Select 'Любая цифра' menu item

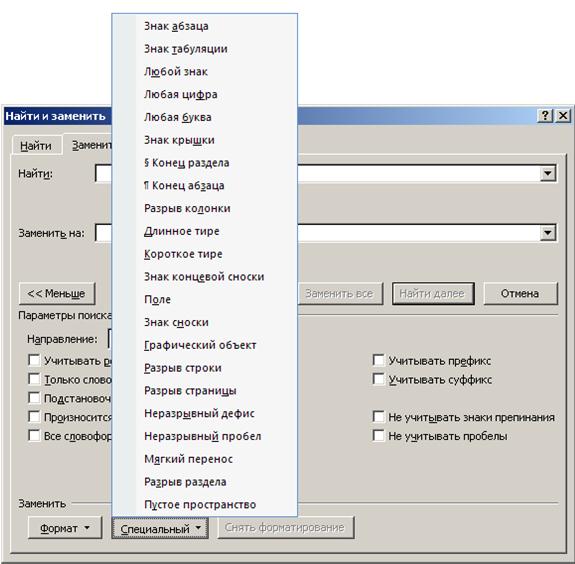click(x=205, y=95)
